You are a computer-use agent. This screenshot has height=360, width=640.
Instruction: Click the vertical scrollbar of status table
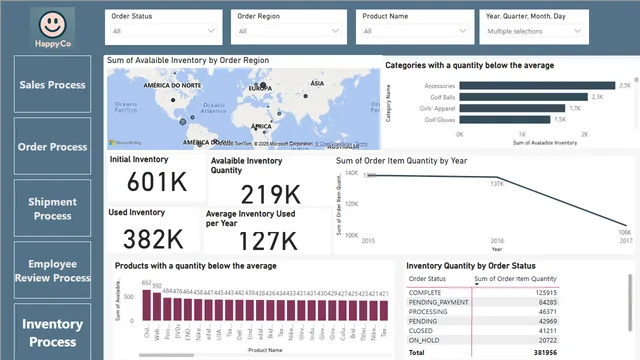point(630,302)
